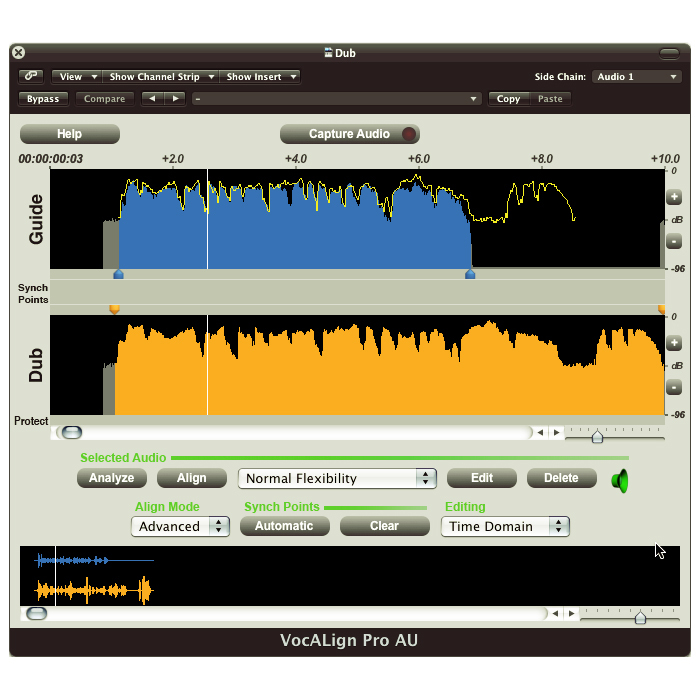Screen dimensions: 700x700
Task: Click the main waveform scrollbar thumb
Action: pos(72,432)
